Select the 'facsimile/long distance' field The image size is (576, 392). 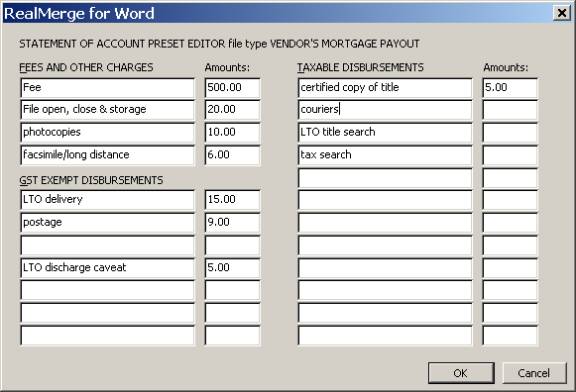pyautogui.click(x=107, y=155)
